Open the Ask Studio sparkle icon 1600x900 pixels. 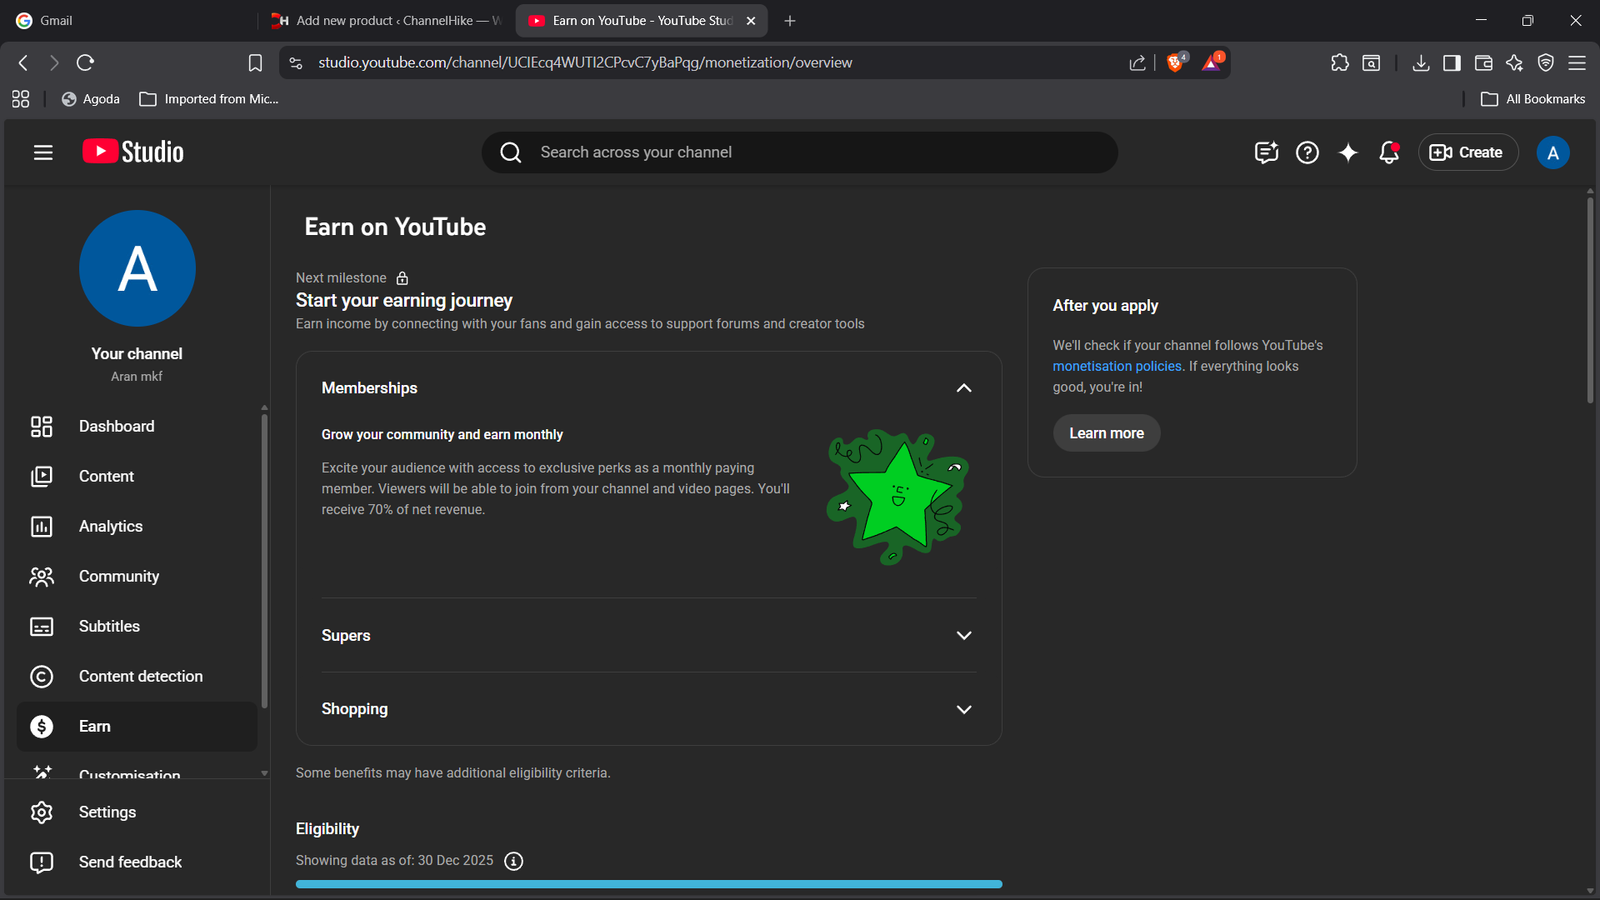[x=1348, y=152]
